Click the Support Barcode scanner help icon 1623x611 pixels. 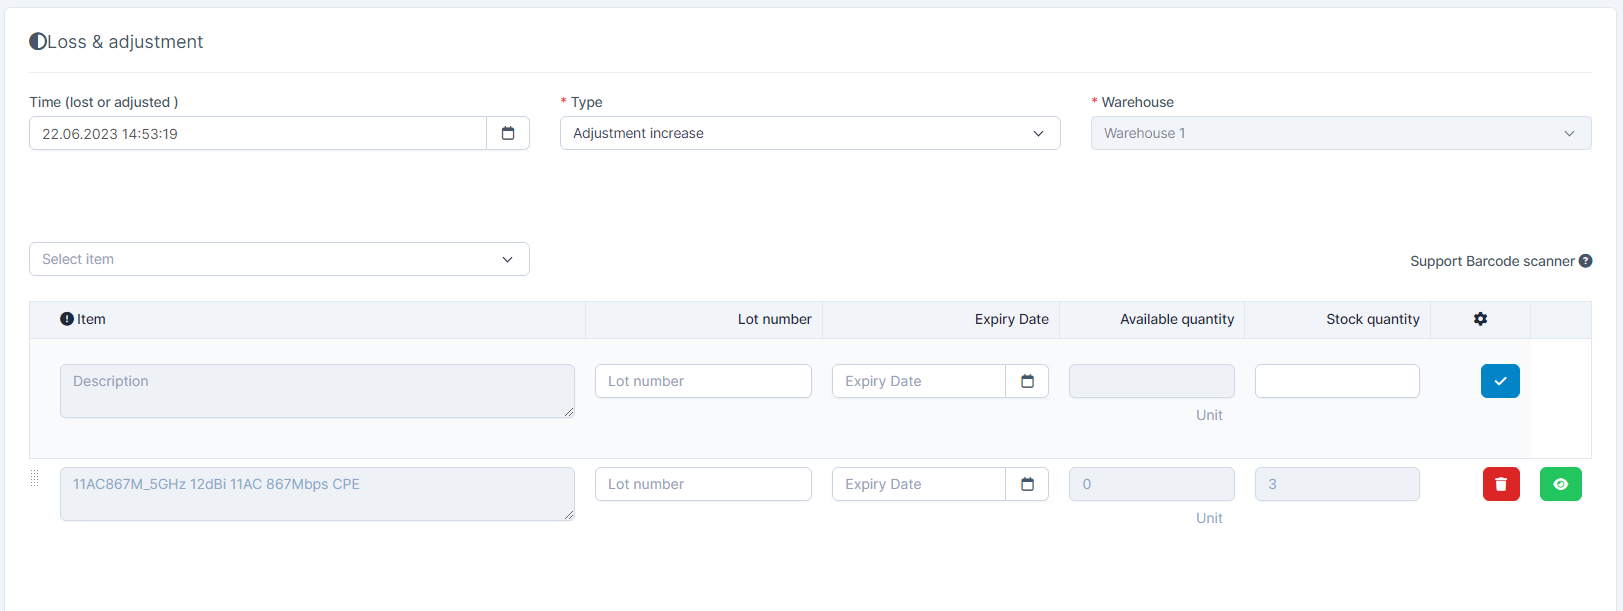tap(1585, 261)
